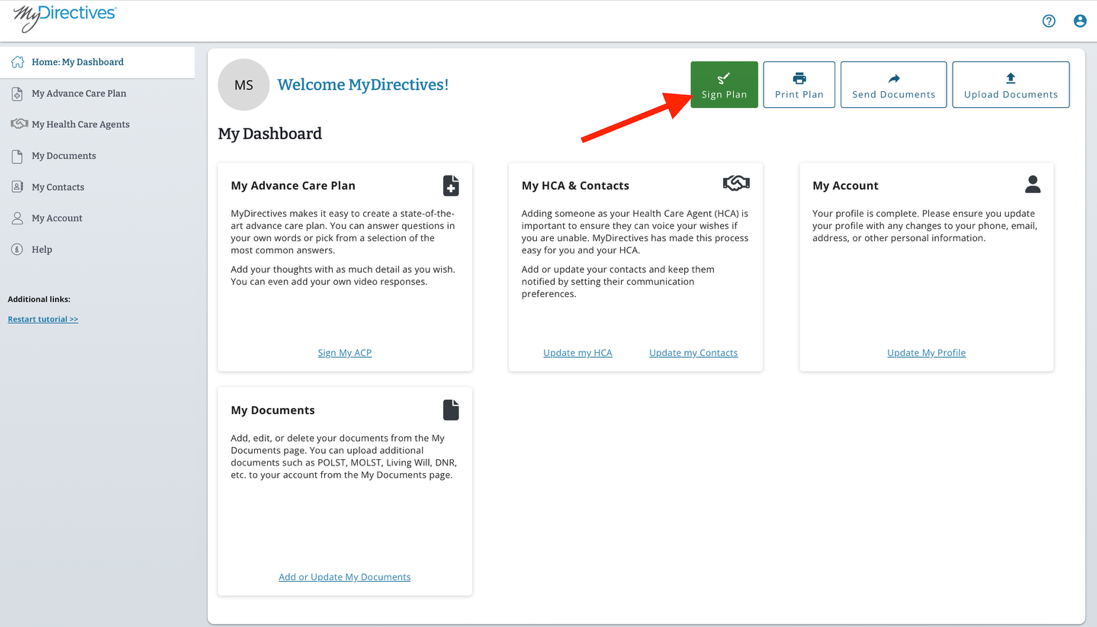Viewport: 1097px width, 627px height.
Task: Click the Print Plan button
Action: coord(799,85)
